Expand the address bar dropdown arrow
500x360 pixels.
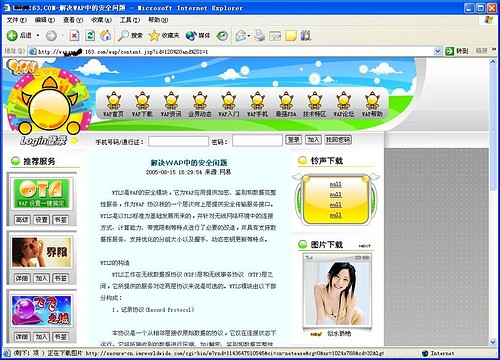(438, 51)
